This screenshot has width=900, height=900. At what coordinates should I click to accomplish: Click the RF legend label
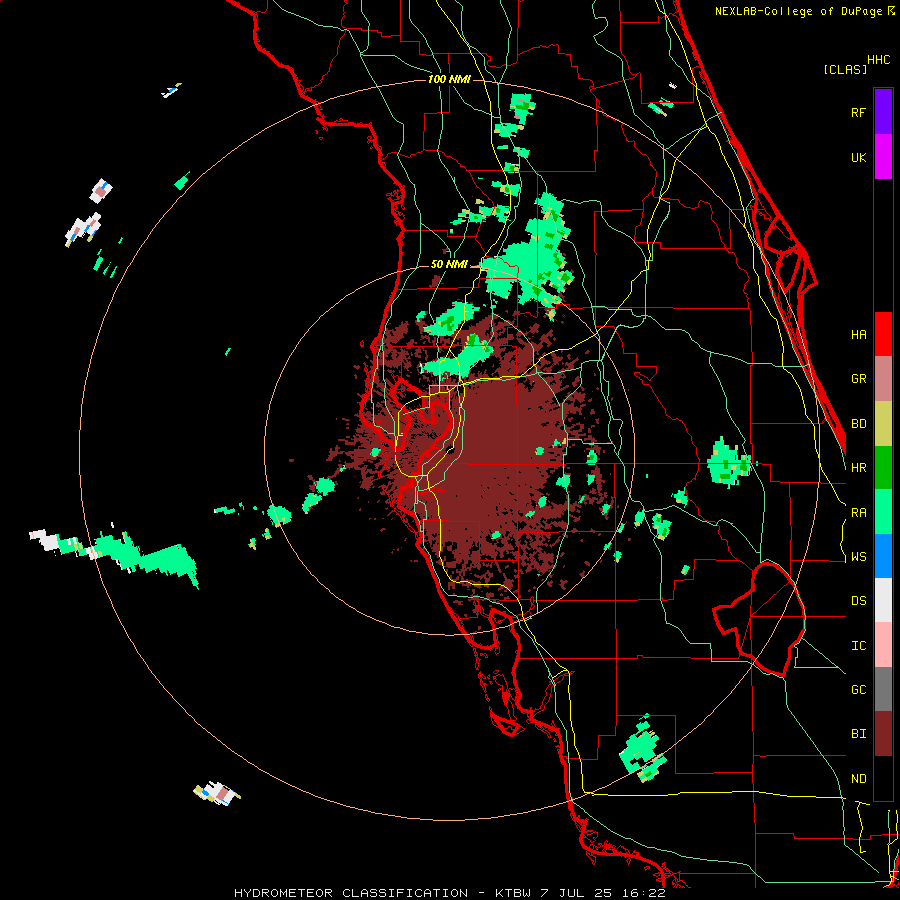click(859, 112)
